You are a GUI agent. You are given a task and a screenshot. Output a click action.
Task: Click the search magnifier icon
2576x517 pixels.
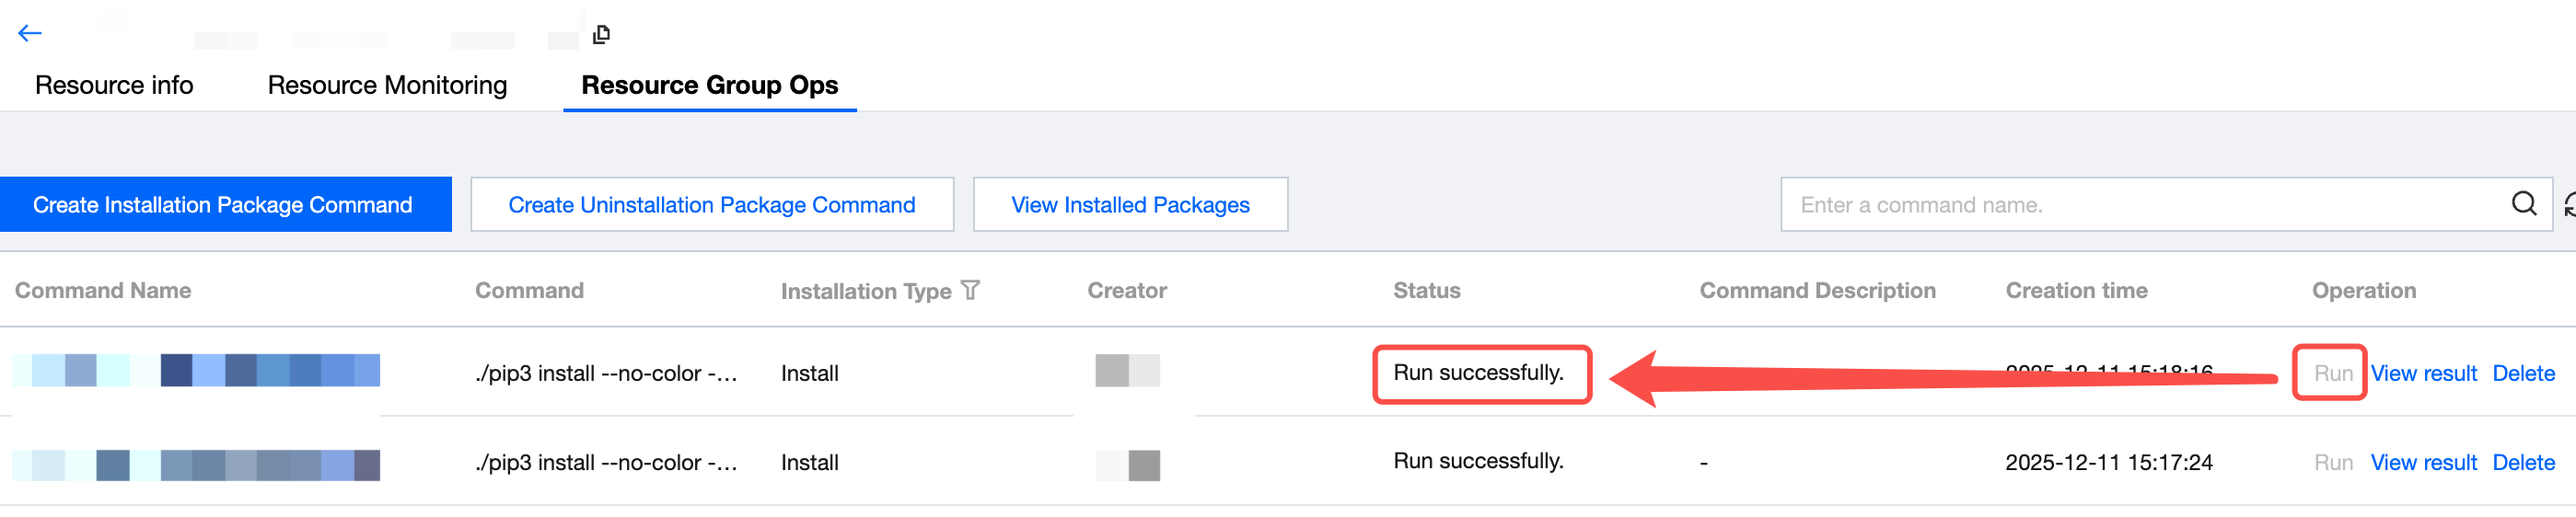pyautogui.click(x=2523, y=204)
